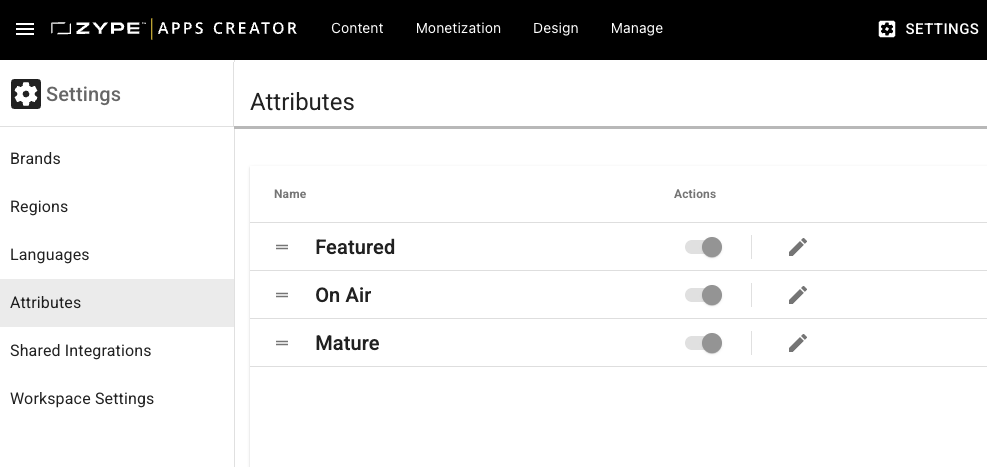Click the Settings gear icon in top bar
This screenshot has width=987, height=467.
pos(886,29)
